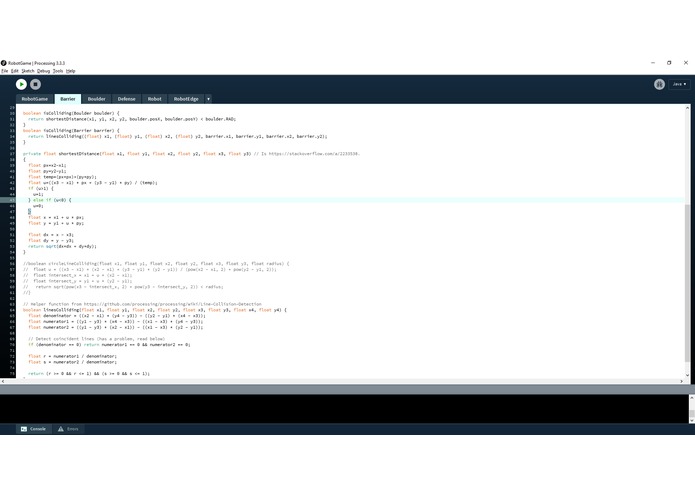Viewport: 695px width, 494px height.
Task: Click the 'return sqrt(dx*dx + dy*dy);' line
Action: click(x=62, y=246)
